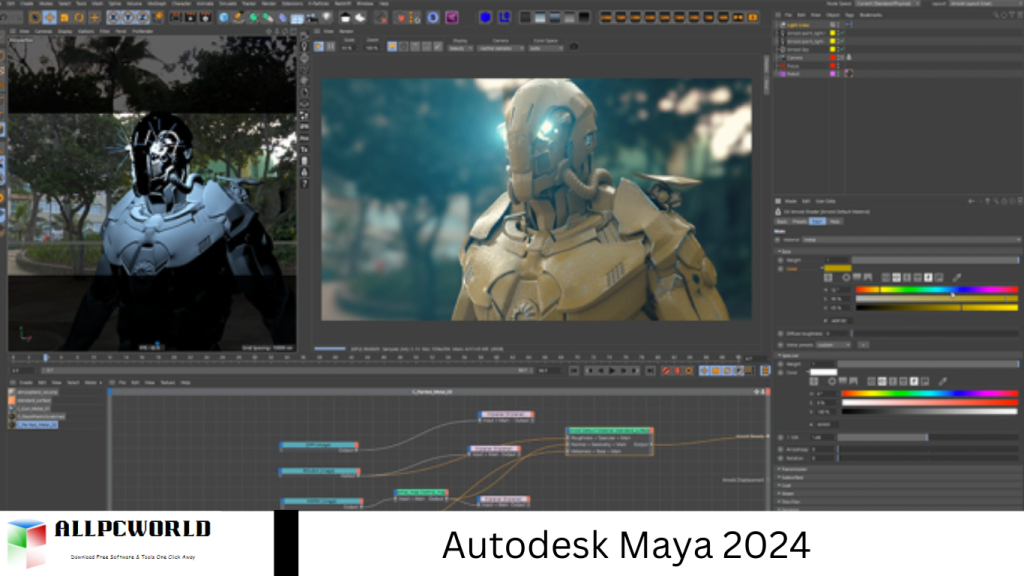
Task: Go to end of animation
Action: (x=650, y=371)
